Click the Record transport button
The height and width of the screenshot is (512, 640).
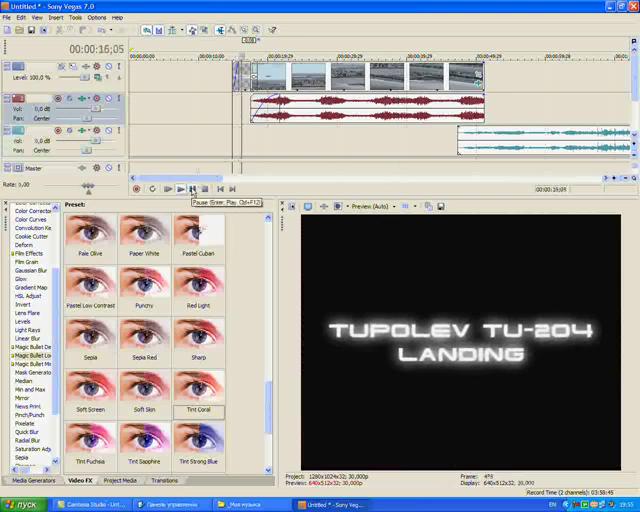(x=137, y=189)
